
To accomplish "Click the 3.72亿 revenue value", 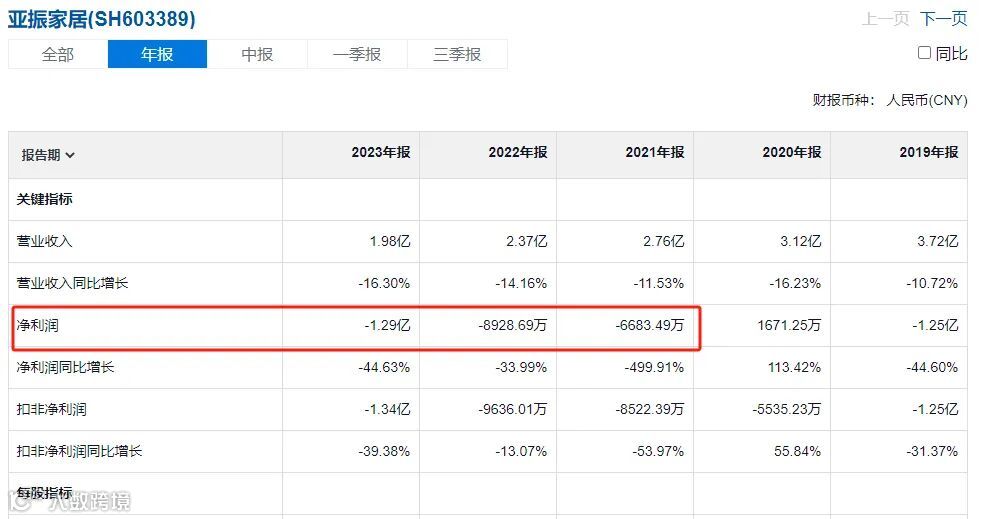I will pyautogui.click(x=937, y=241).
